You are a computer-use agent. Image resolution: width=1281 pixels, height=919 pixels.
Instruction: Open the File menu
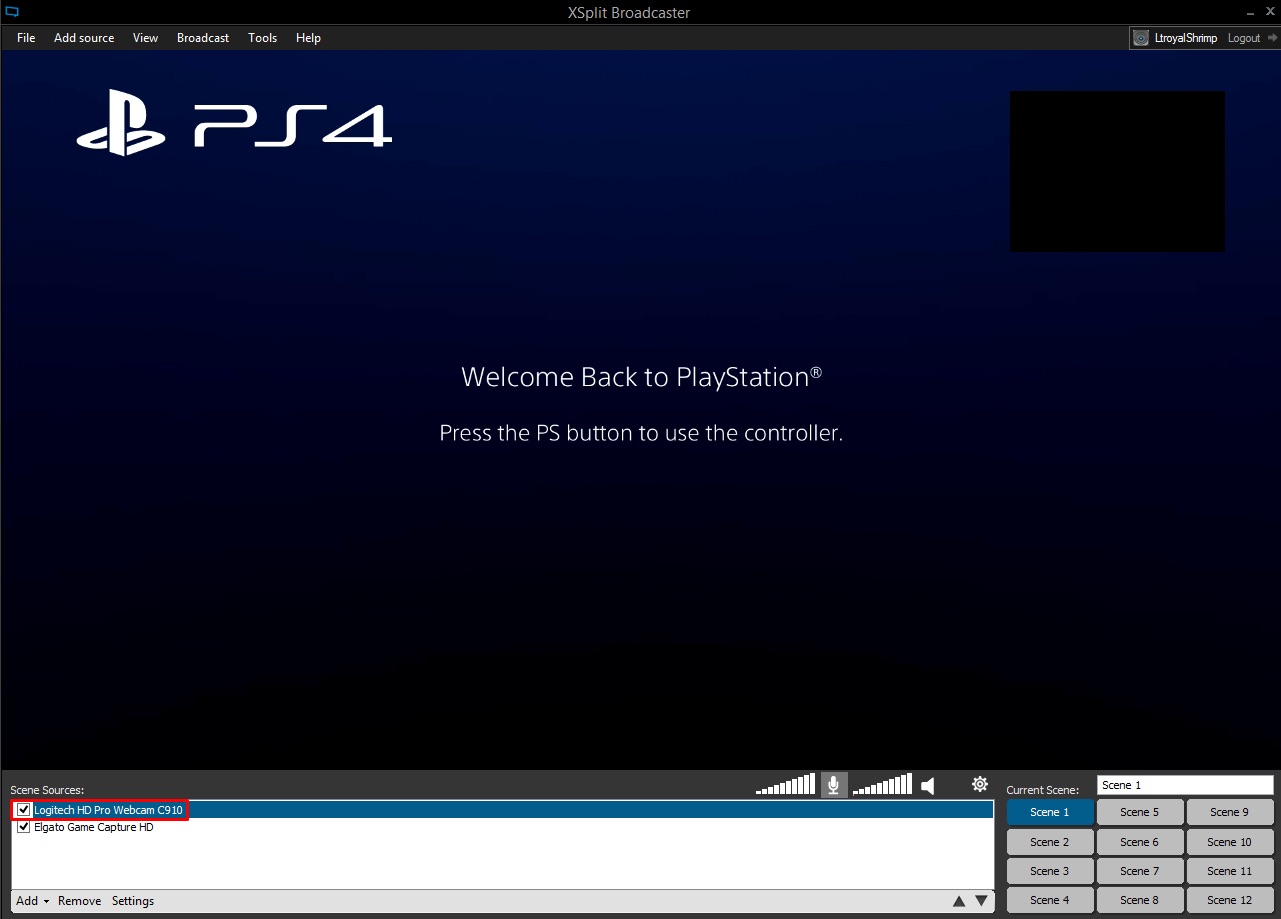26,38
